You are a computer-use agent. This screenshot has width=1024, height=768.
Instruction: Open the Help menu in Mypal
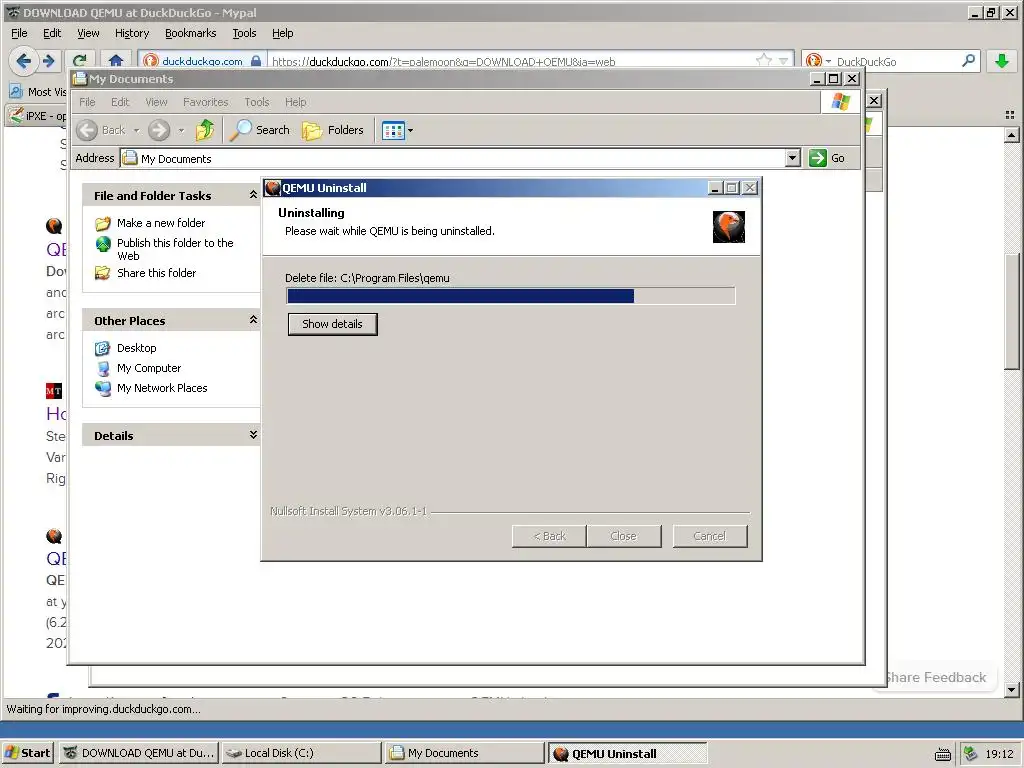click(x=282, y=33)
